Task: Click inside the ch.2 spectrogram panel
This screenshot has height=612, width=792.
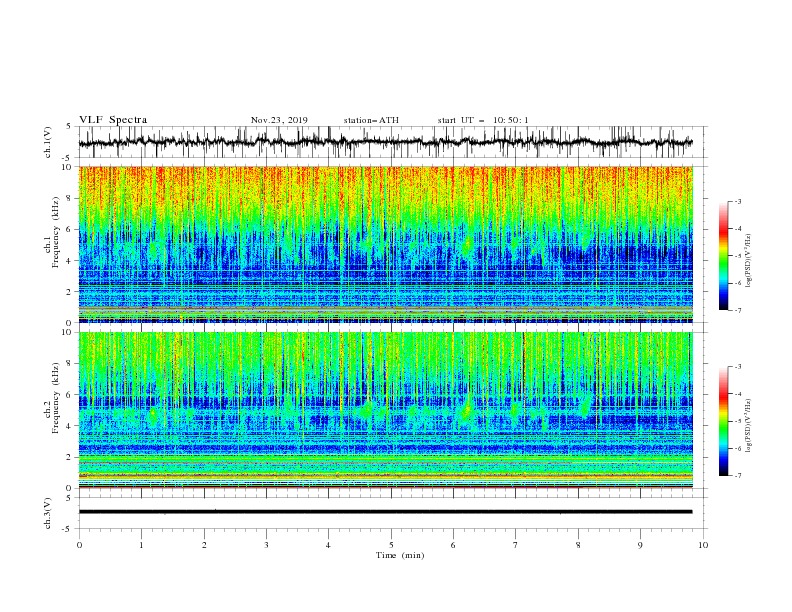Action: pyautogui.click(x=385, y=410)
